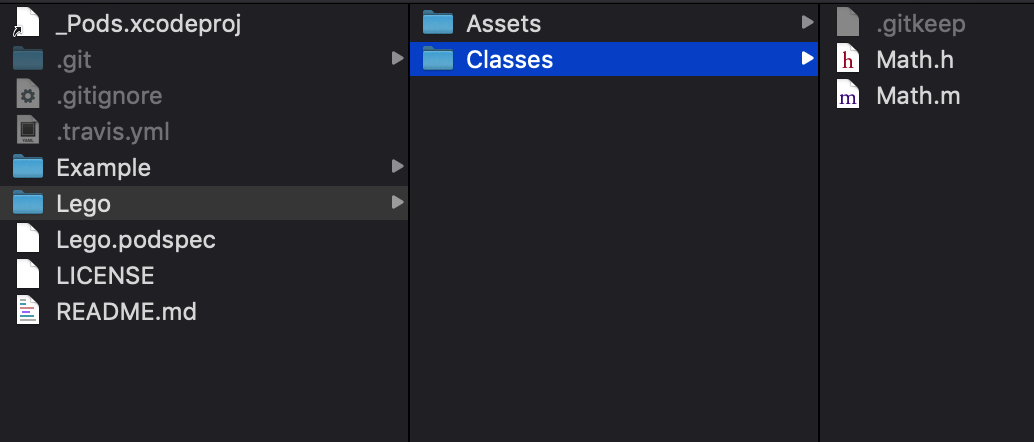The image size is (1034, 442).
Task: Click the Assets folder icon
Action: [438, 22]
